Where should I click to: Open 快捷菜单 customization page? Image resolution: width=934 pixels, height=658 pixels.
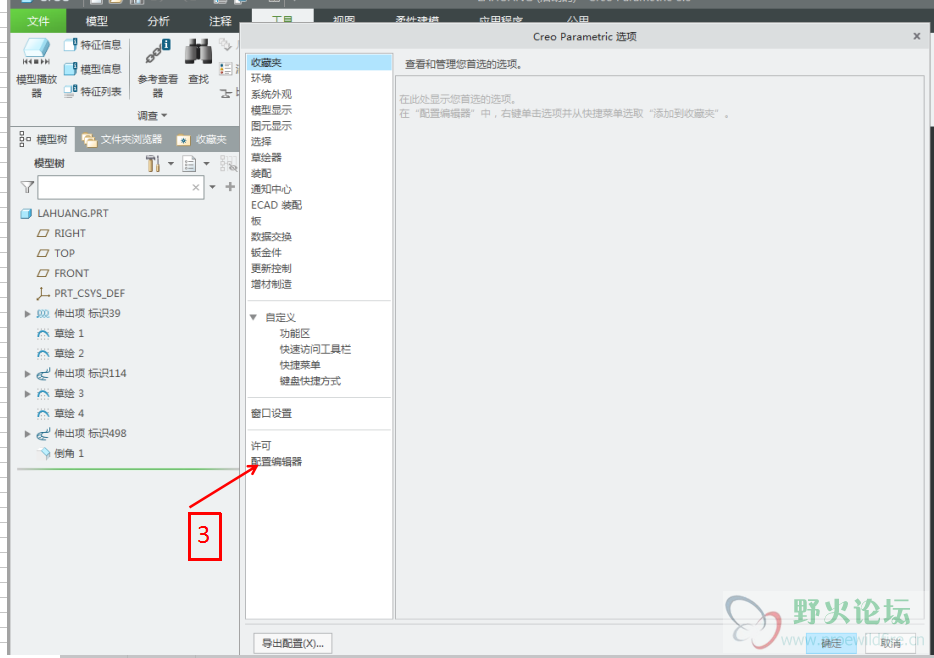coord(300,365)
